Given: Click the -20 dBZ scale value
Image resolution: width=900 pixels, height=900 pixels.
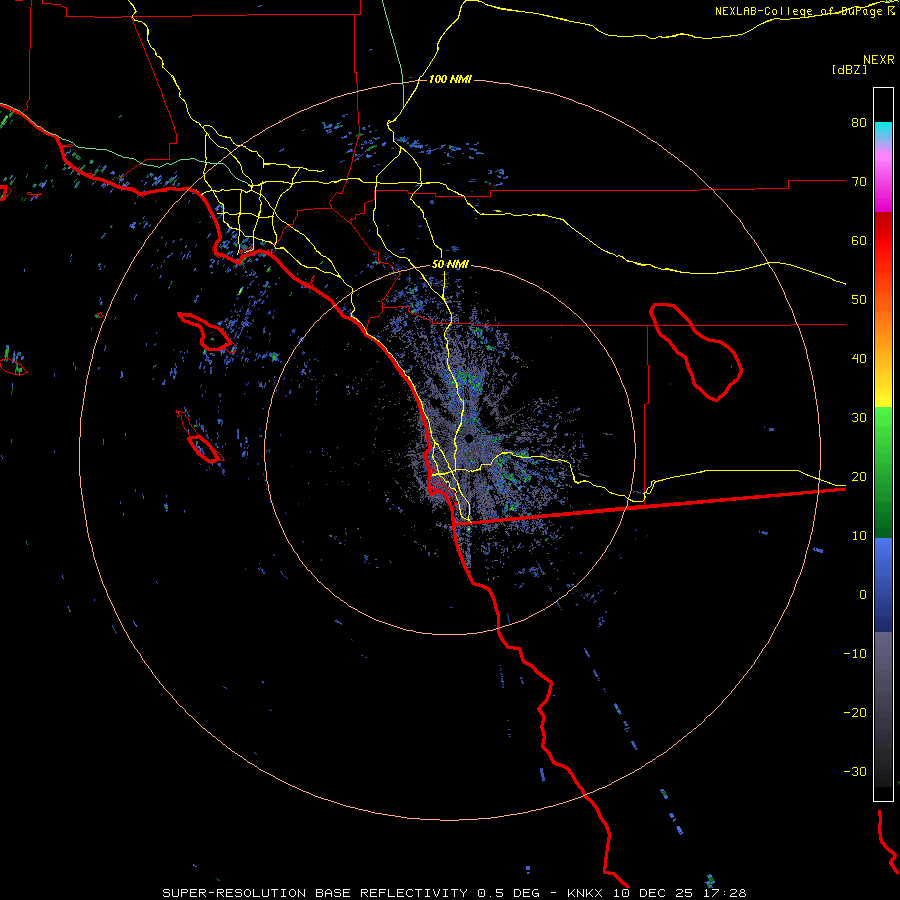Looking at the screenshot, I should click(855, 712).
